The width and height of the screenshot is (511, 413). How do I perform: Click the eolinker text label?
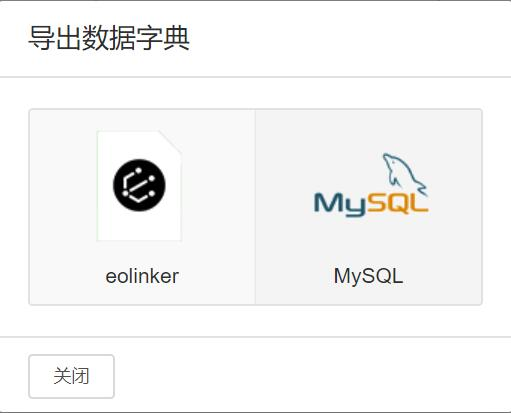pyautogui.click(x=142, y=276)
